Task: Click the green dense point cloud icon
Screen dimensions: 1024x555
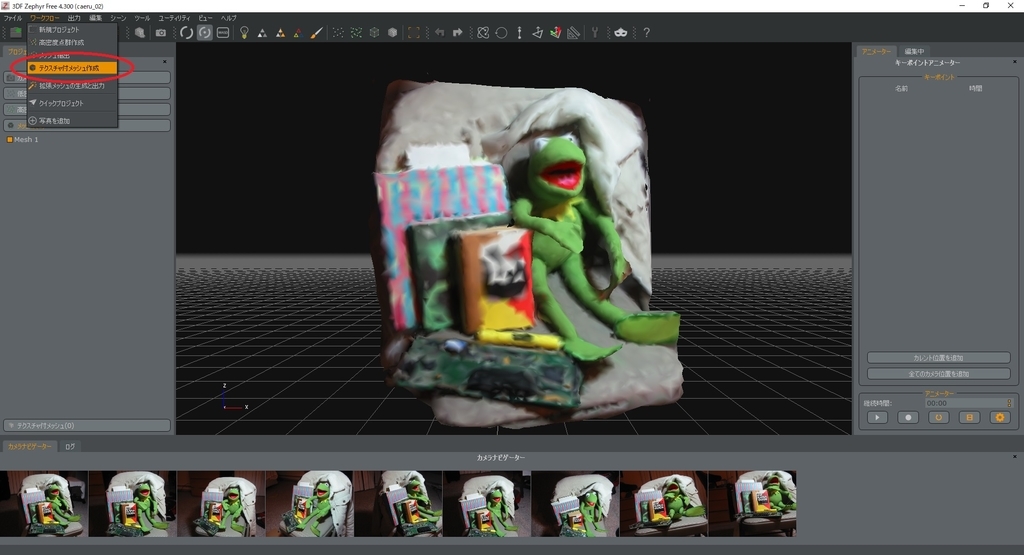Action: pyautogui.click(x=356, y=33)
